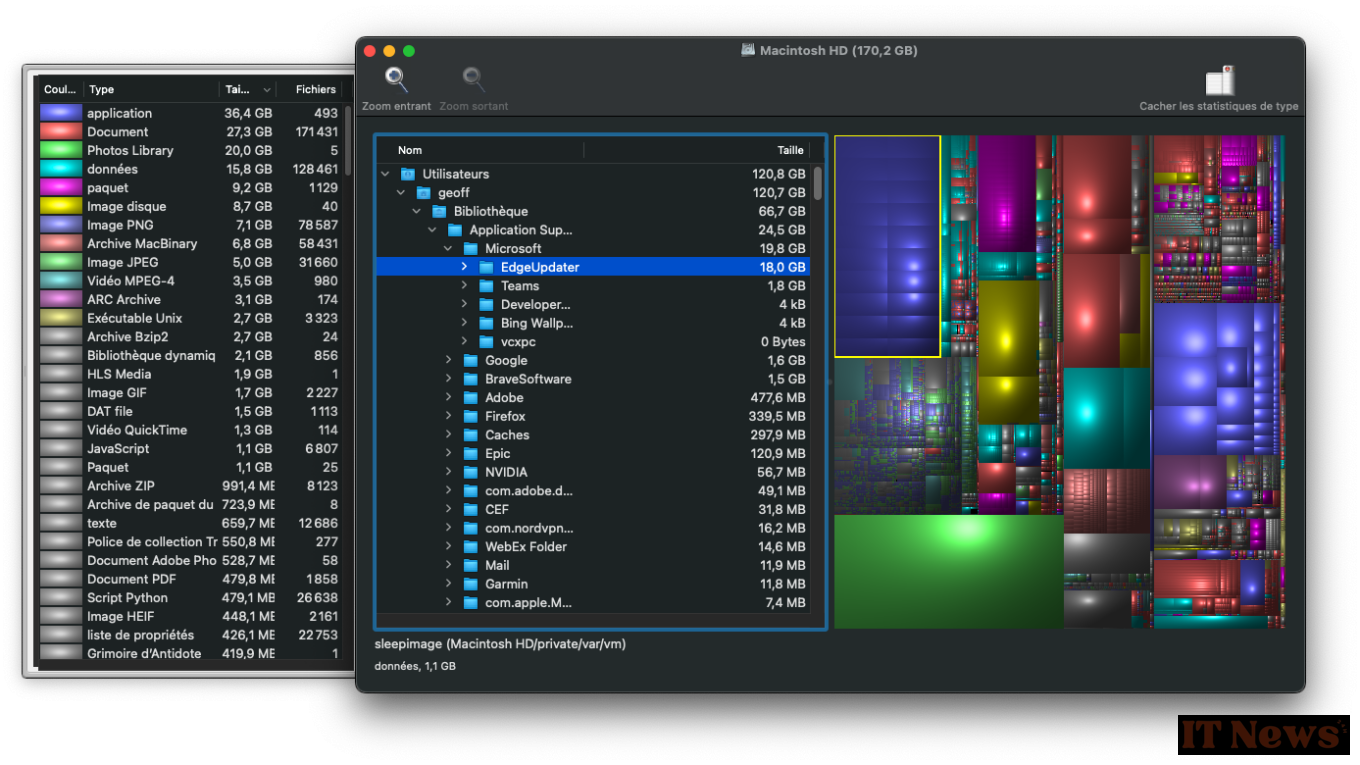Click the large green treemap block
The width and height of the screenshot is (1360, 765).
tap(948, 572)
